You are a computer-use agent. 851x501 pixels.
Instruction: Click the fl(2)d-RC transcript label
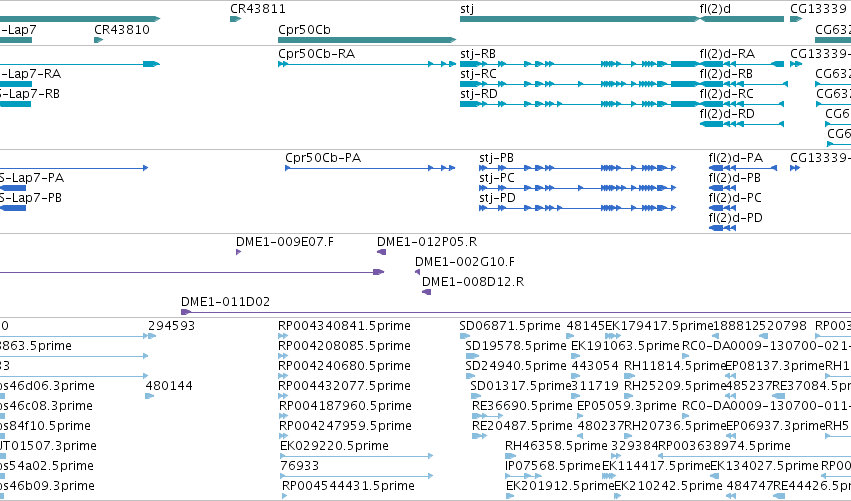click(x=726, y=94)
